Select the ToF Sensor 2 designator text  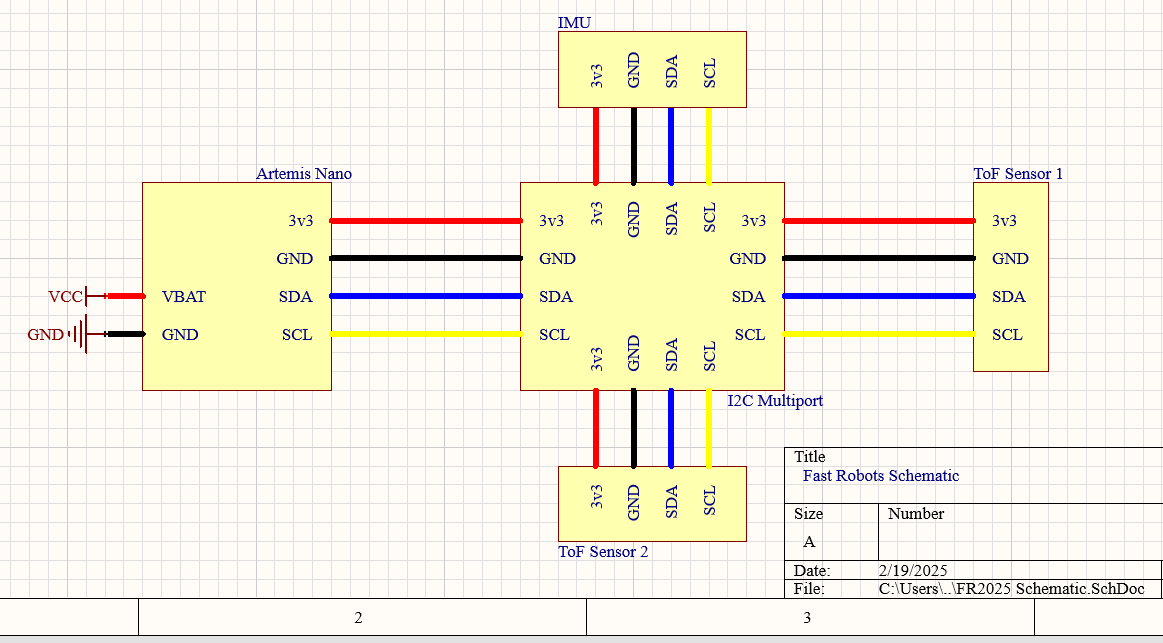point(603,552)
